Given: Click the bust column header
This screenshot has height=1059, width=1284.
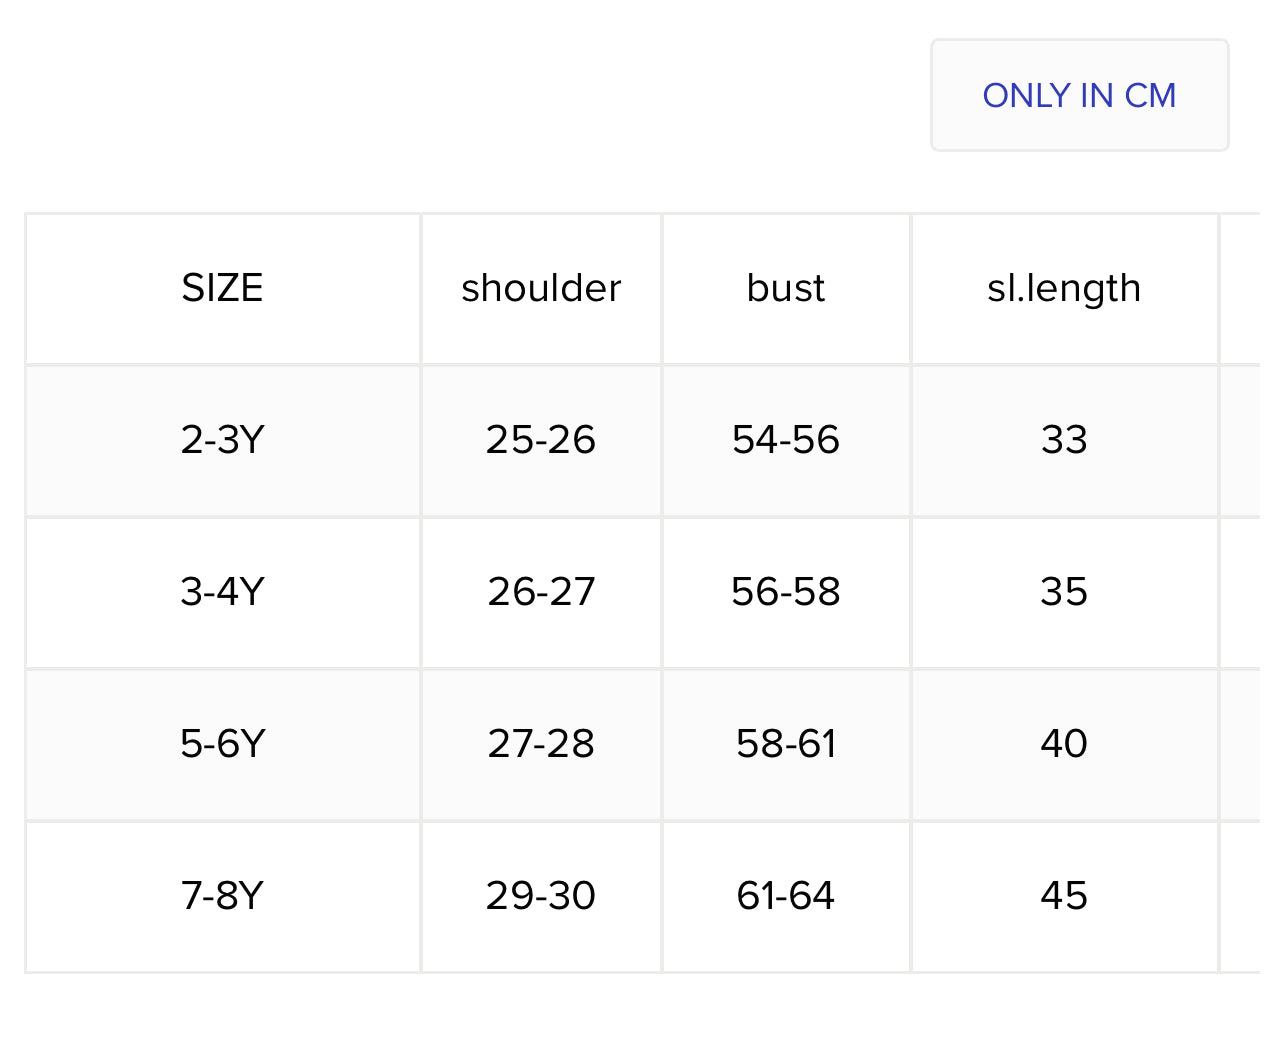Looking at the screenshot, I should click(x=786, y=288).
